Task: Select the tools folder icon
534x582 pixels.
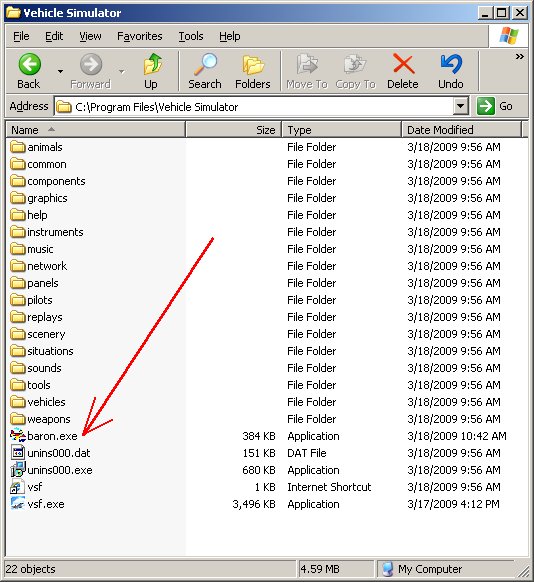Action: pyautogui.click(x=18, y=385)
